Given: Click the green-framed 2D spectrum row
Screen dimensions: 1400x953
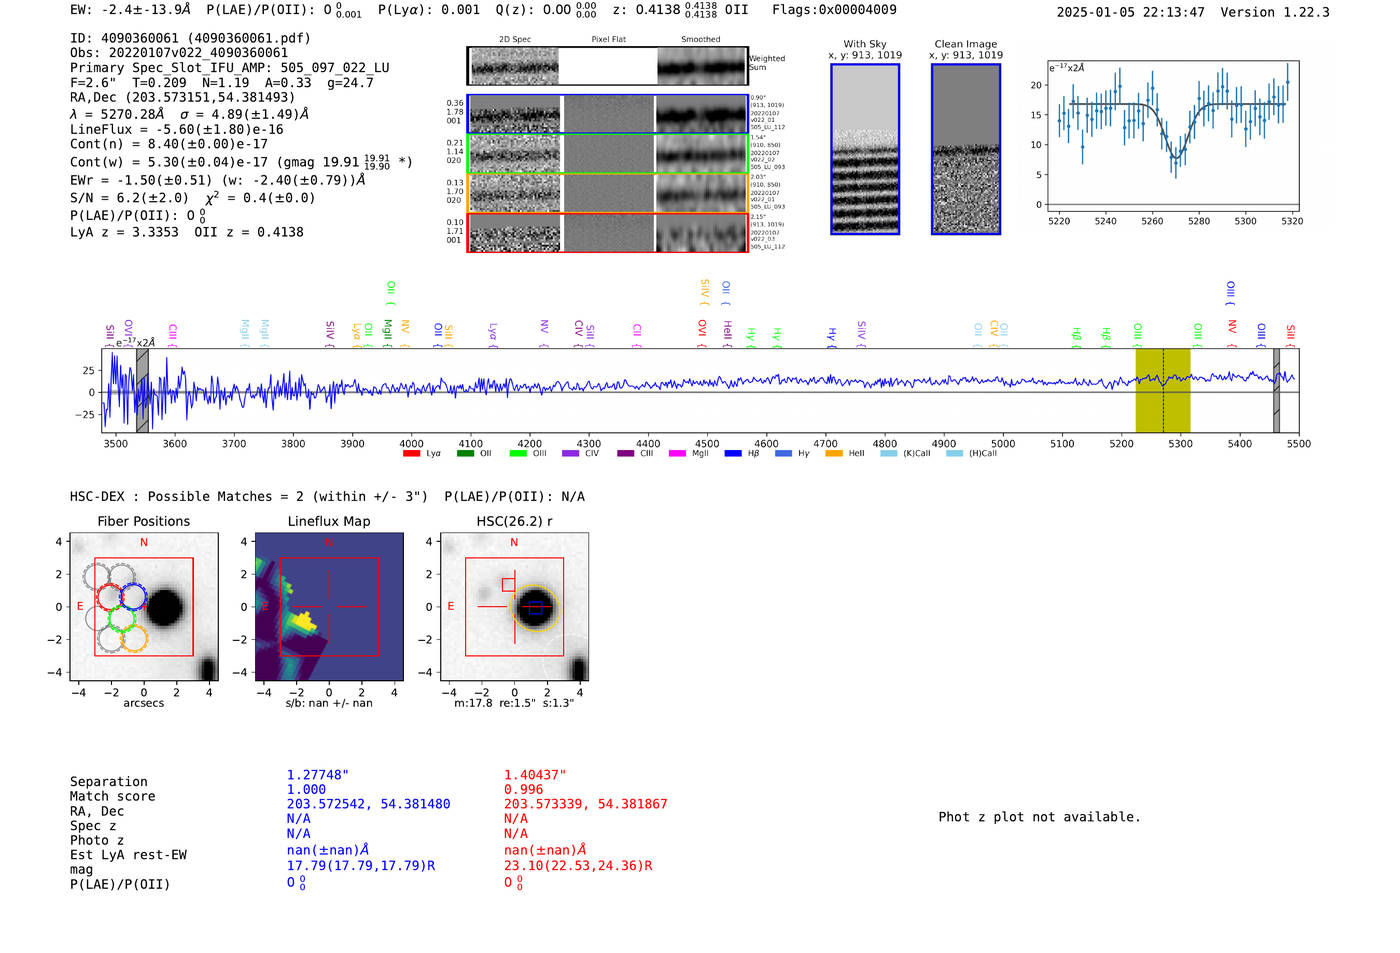Looking at the screenshot, I should [x=608, y=154].
